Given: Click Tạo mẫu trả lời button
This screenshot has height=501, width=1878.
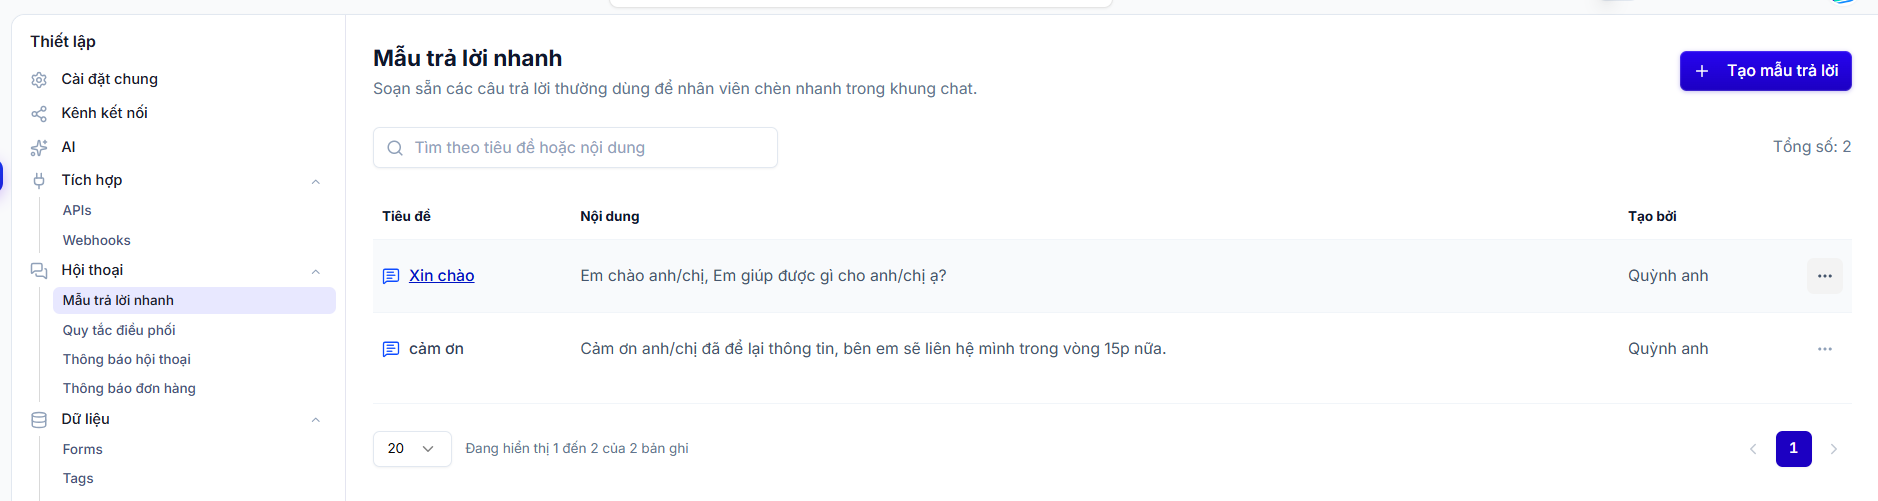Looking at the screenshot, I should point(1765,71).
